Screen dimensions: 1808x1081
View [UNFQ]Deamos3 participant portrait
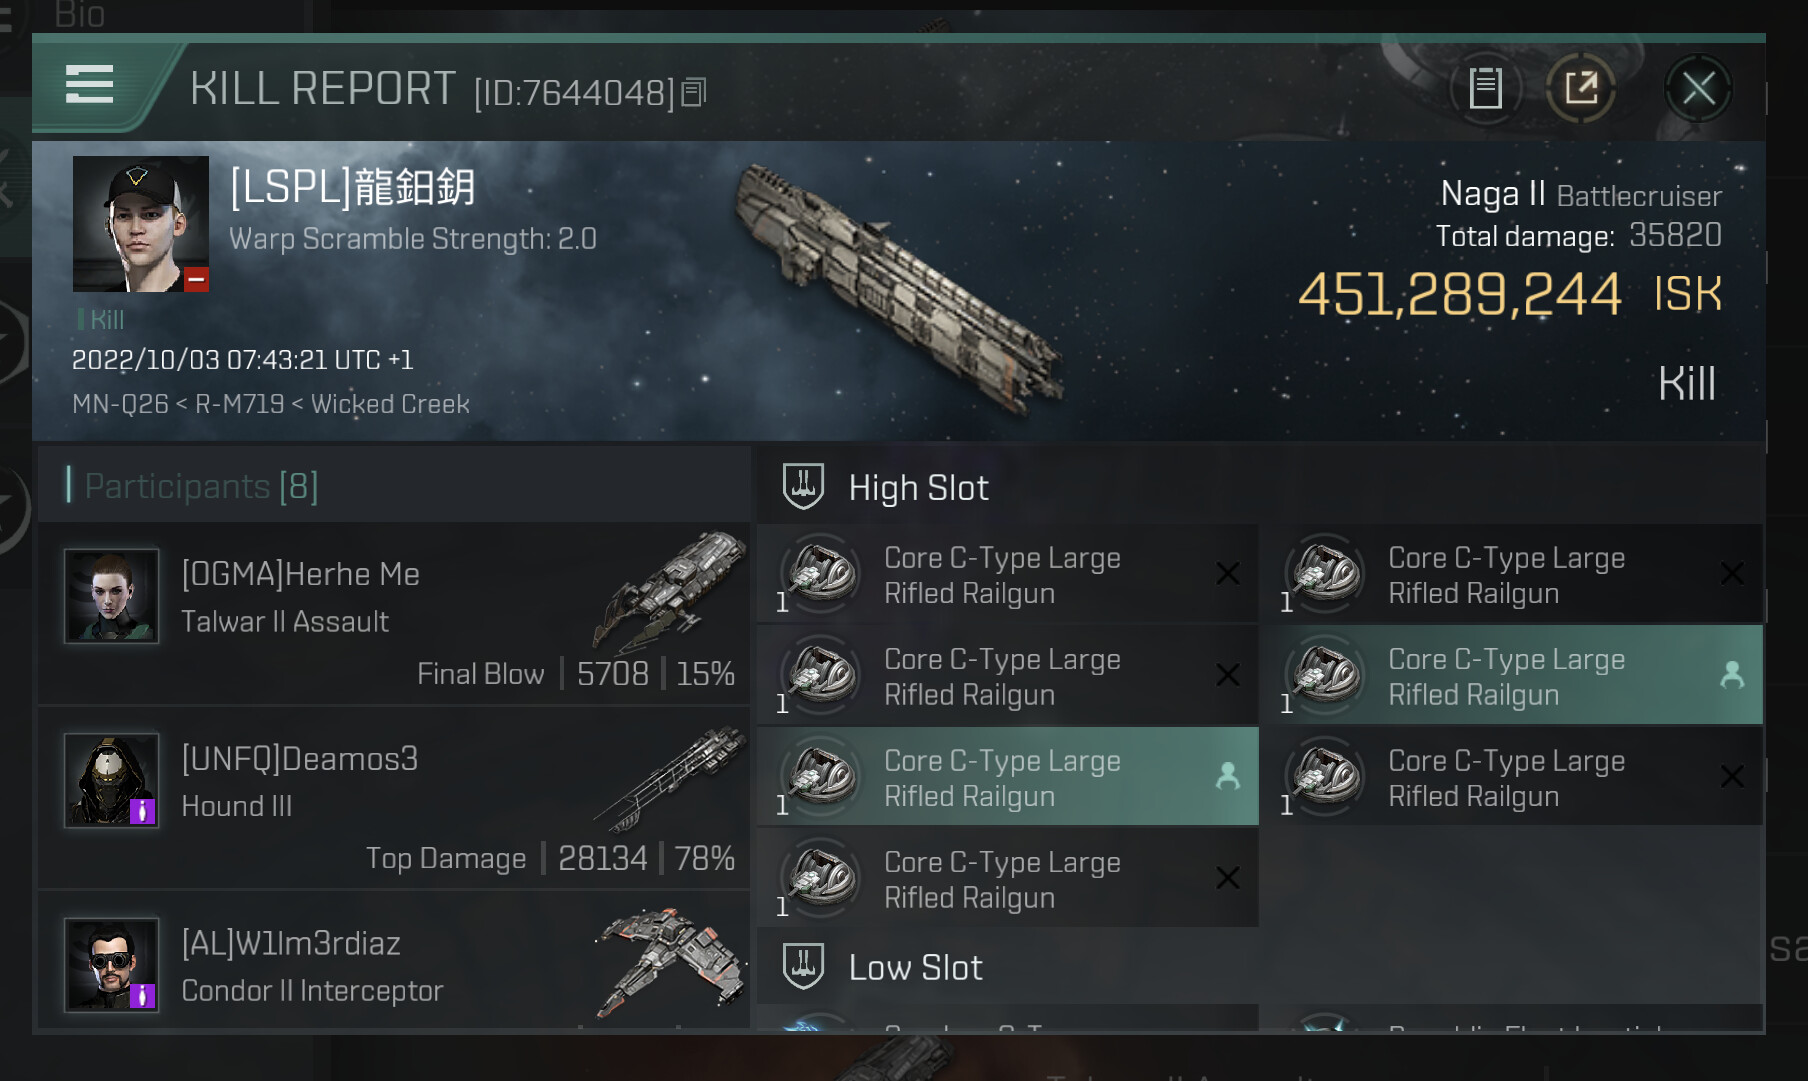coord(111,780)
